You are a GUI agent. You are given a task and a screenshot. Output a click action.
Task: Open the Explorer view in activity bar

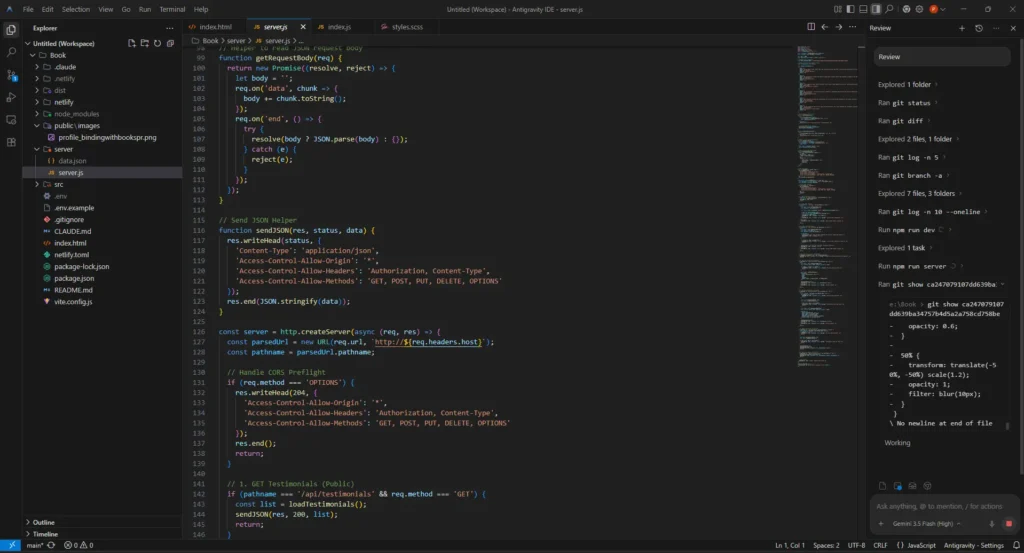pyautogui.click(x=11, y=29)
